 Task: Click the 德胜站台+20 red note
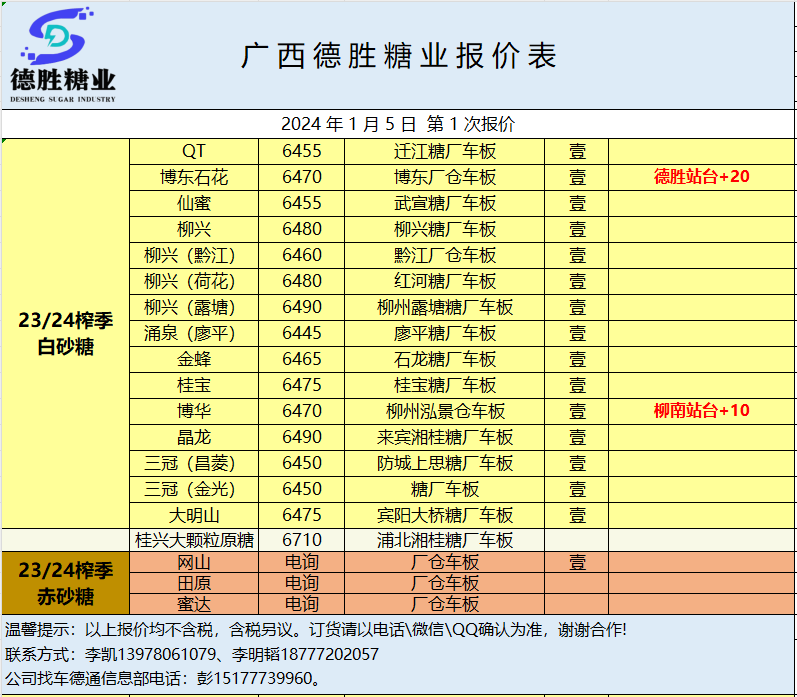(701, 177)
